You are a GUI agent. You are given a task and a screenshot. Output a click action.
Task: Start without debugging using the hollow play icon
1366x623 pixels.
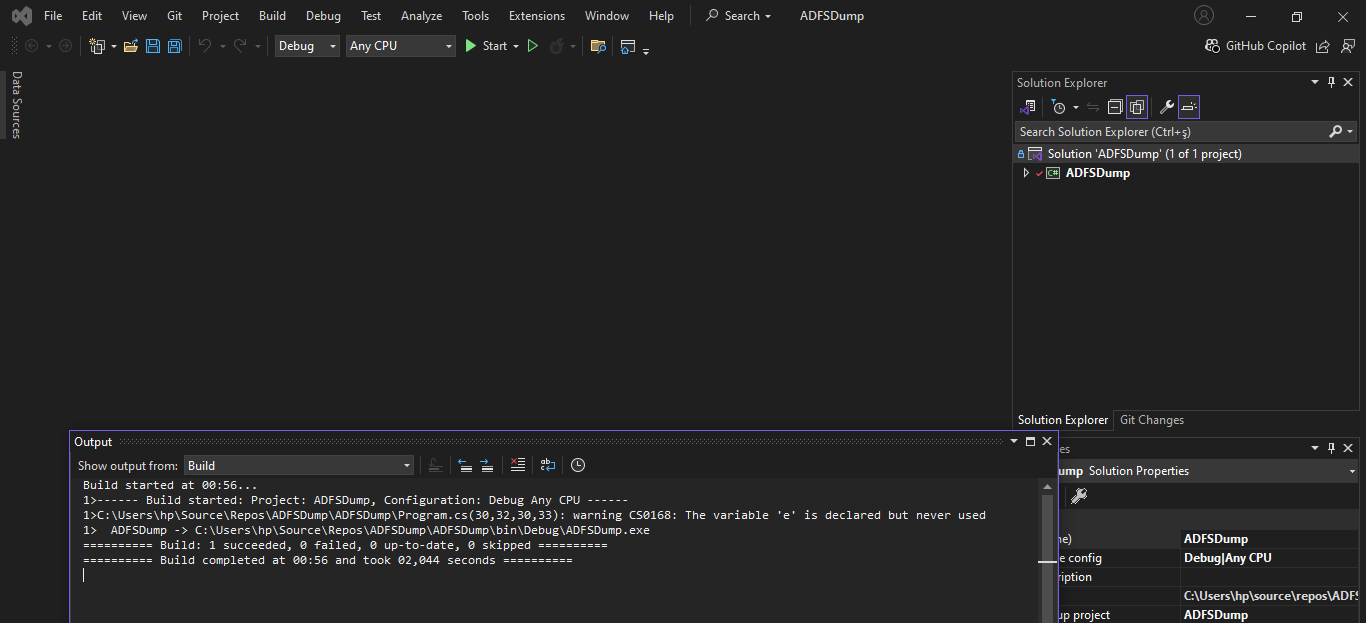533,46
